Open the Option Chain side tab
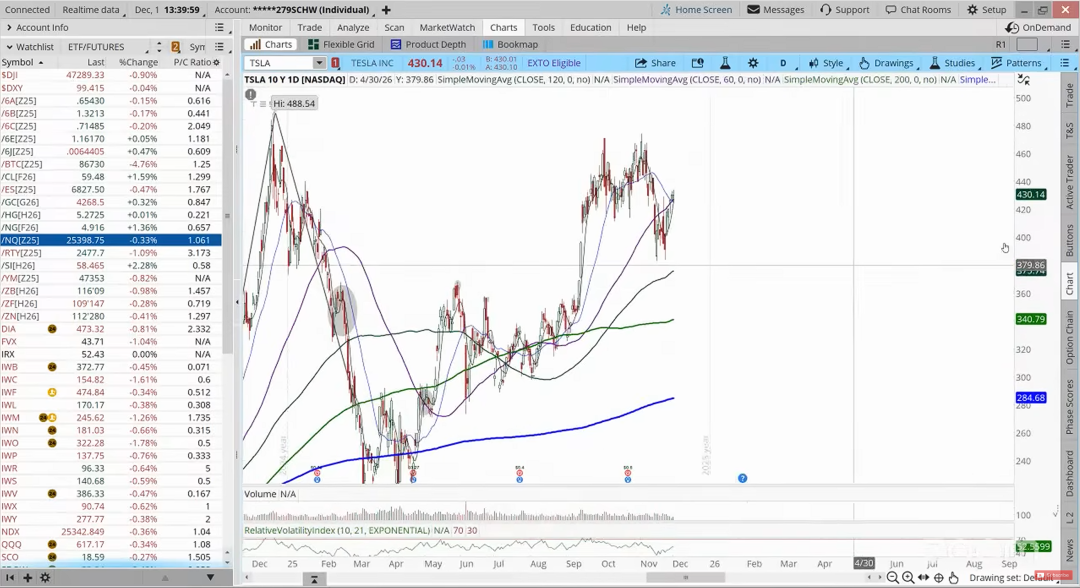Image resolution: width=1080 pixels, height=588 pixels. tap(1070, 337)
